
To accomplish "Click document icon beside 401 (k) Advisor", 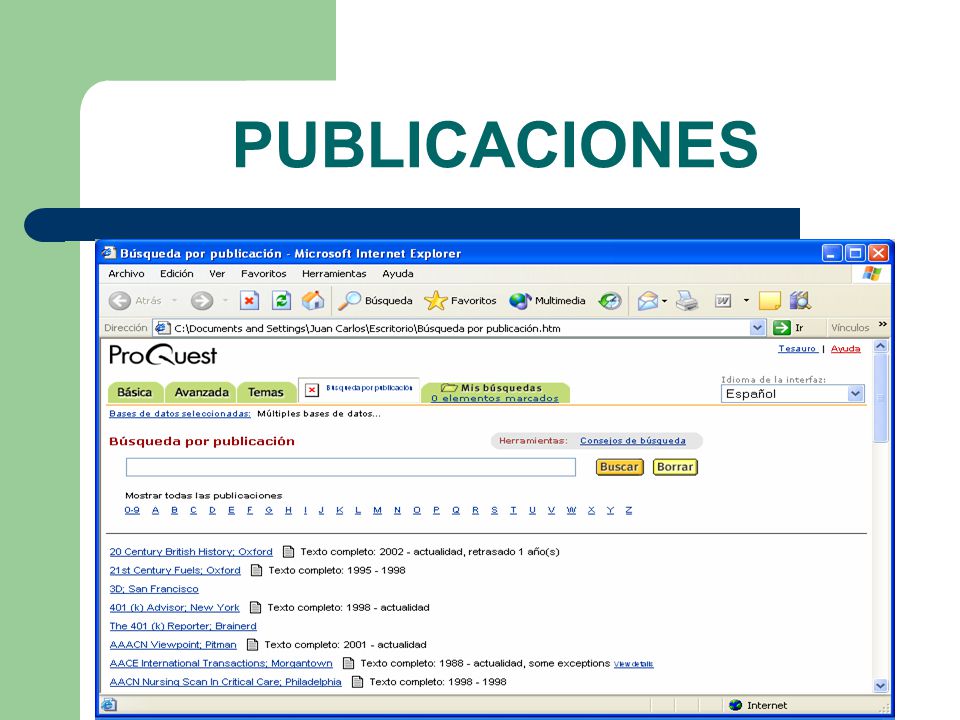I will pos(255,607).
